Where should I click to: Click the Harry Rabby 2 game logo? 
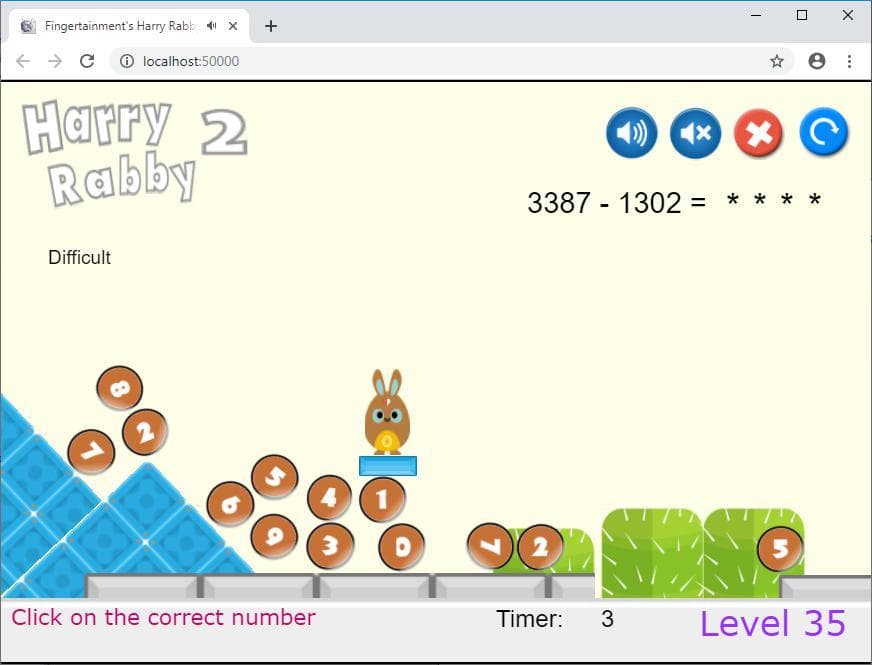(135, 151)
